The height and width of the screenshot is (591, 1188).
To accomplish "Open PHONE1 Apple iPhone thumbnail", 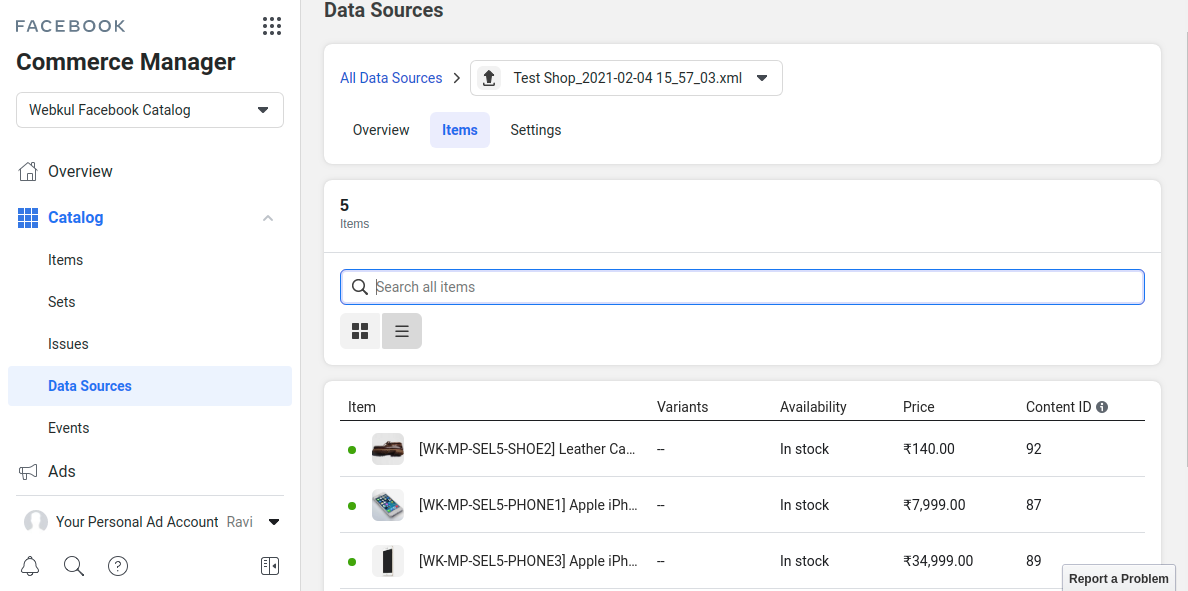I will [388, 505].
